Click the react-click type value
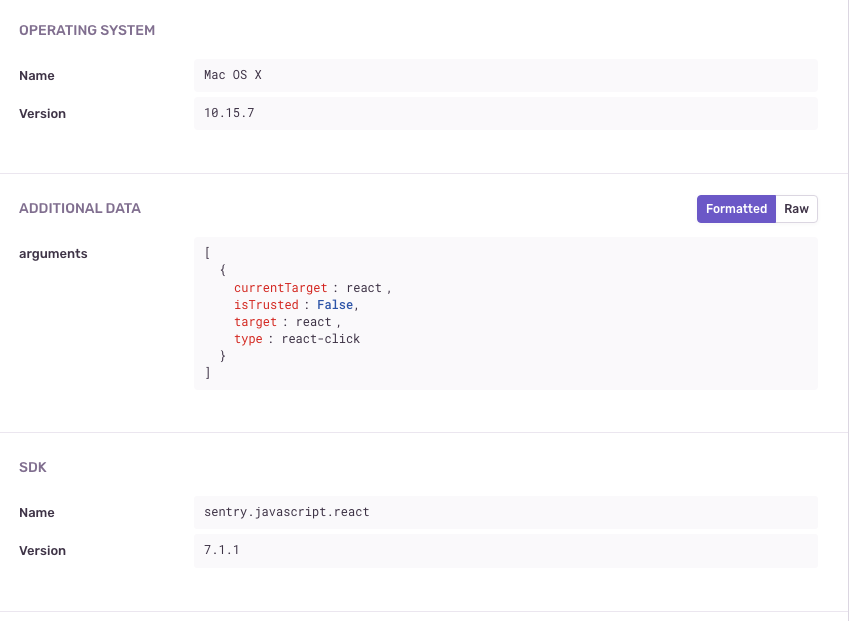 [320, 339]
